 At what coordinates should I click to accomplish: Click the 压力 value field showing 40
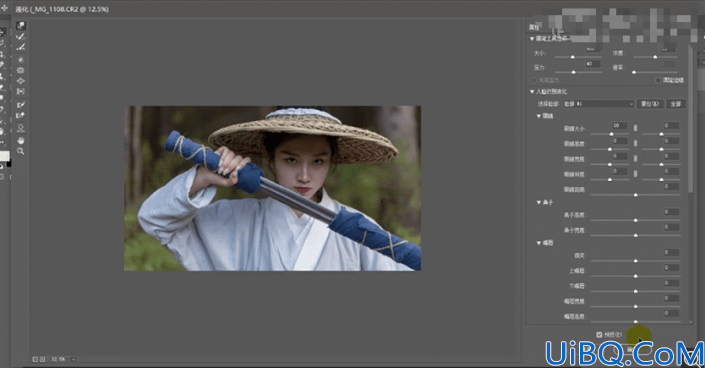[593, 64]
